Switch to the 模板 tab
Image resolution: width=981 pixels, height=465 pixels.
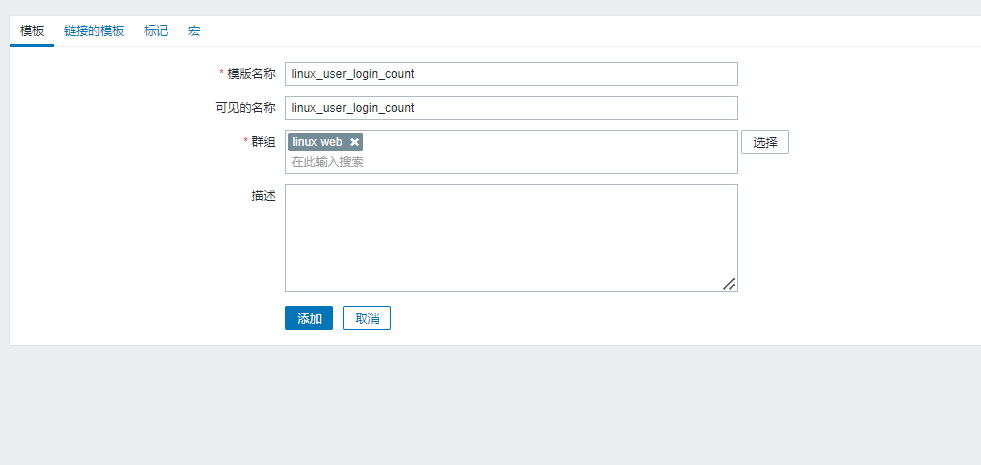[32, 31]
